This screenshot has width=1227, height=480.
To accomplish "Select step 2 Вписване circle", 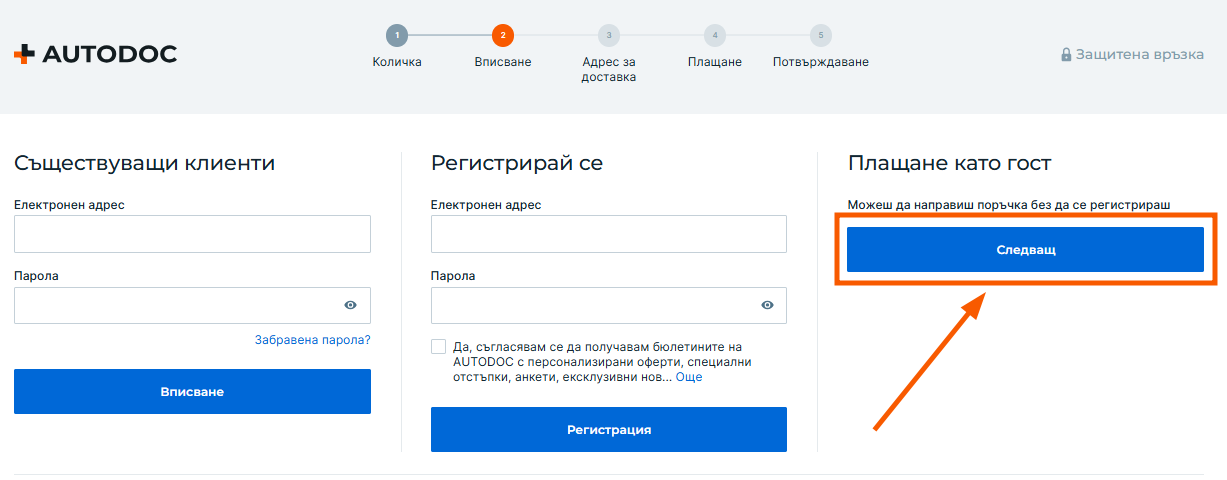I will (x=503, y=36).
